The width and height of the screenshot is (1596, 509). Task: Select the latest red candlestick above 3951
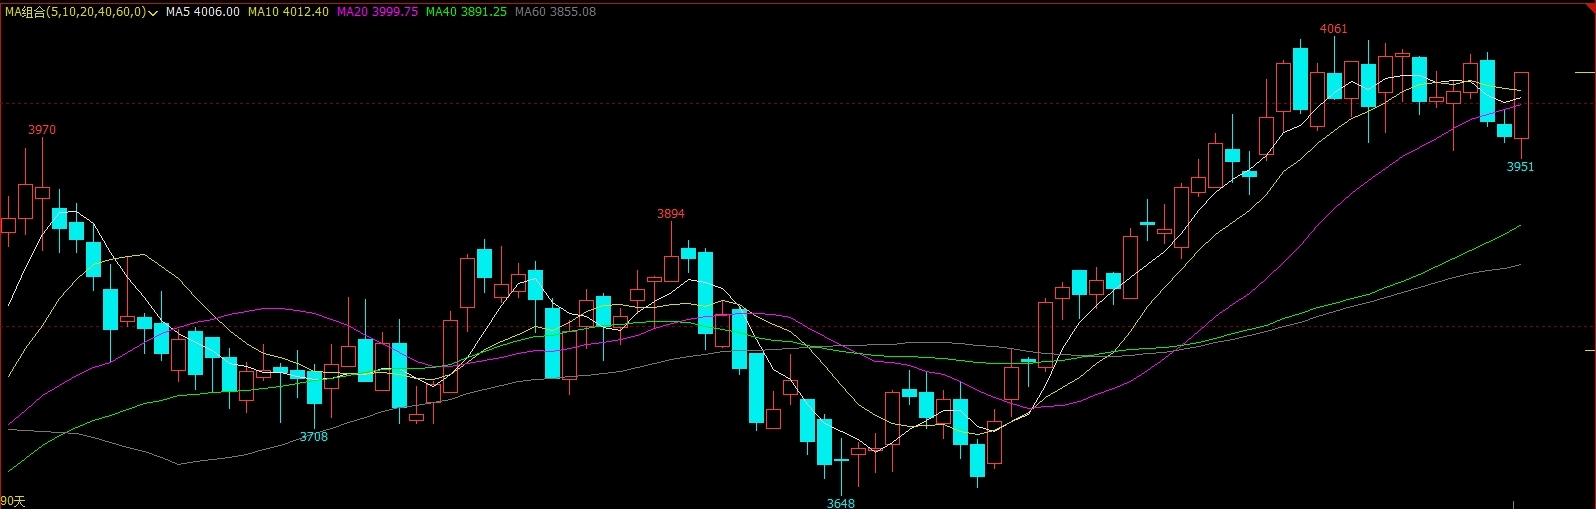[x=1521, y=105]
